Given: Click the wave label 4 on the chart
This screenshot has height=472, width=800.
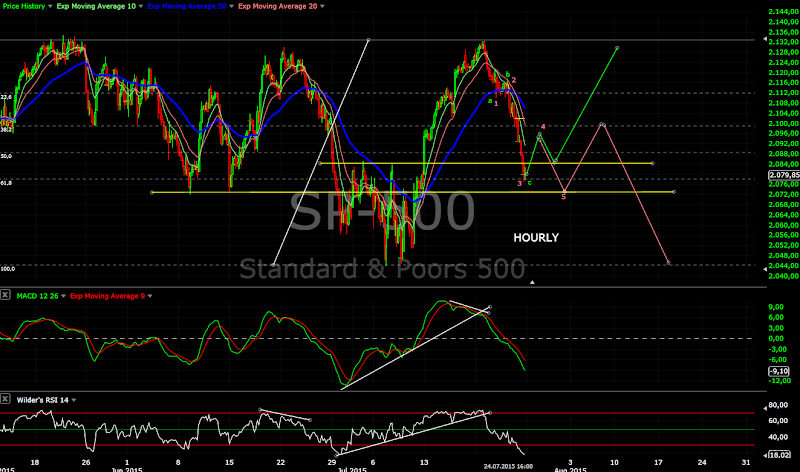Looking at the screenshot, I should tap(543, 127).
